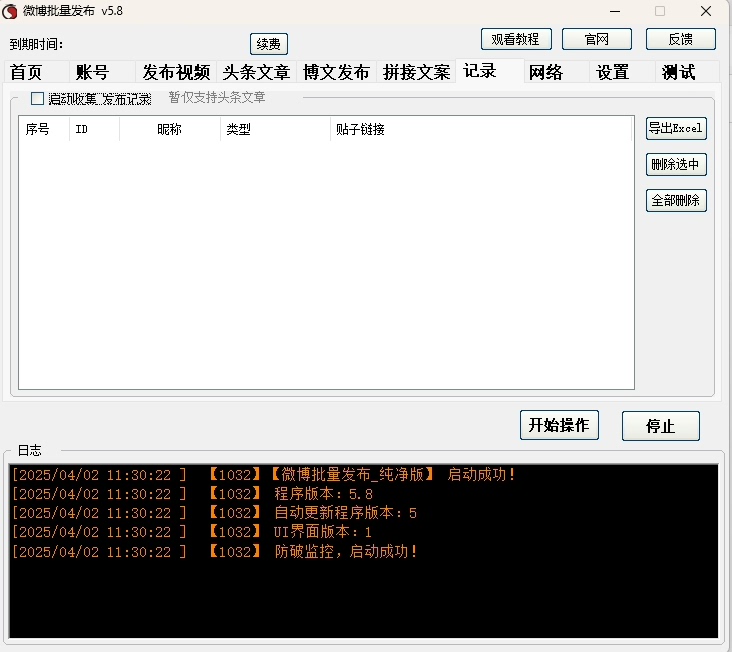This screenshot has height=652, width=732.
Task: Click the Weibo app logo icon
Action: (x=10, y=11)
